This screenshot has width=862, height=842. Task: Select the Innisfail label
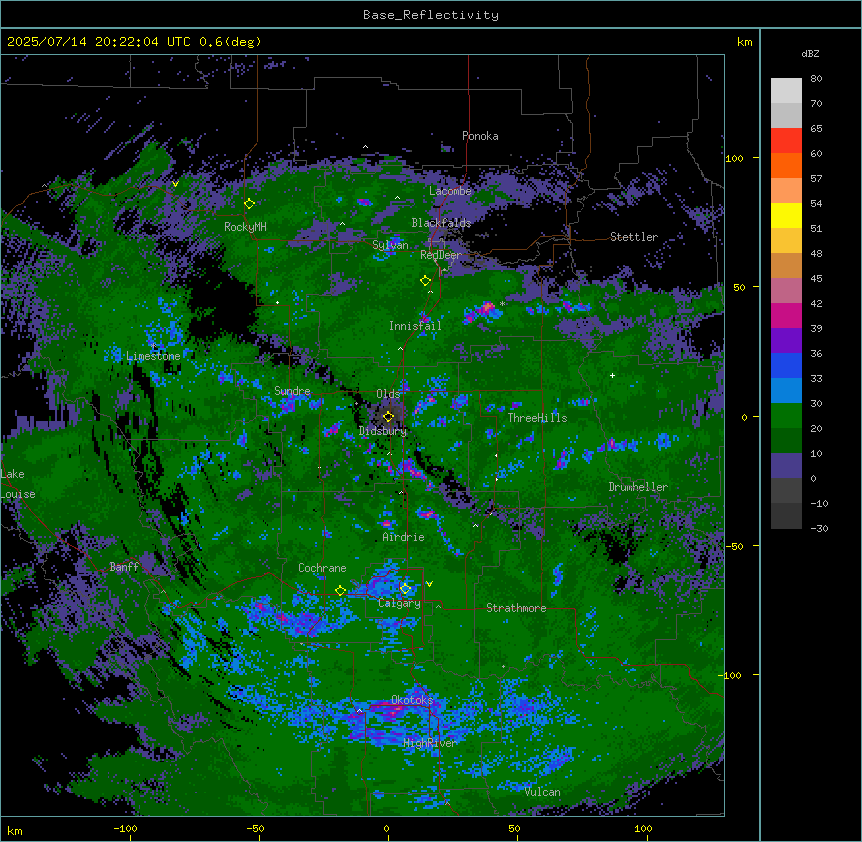pyautogui.click(x=415, y=326)
